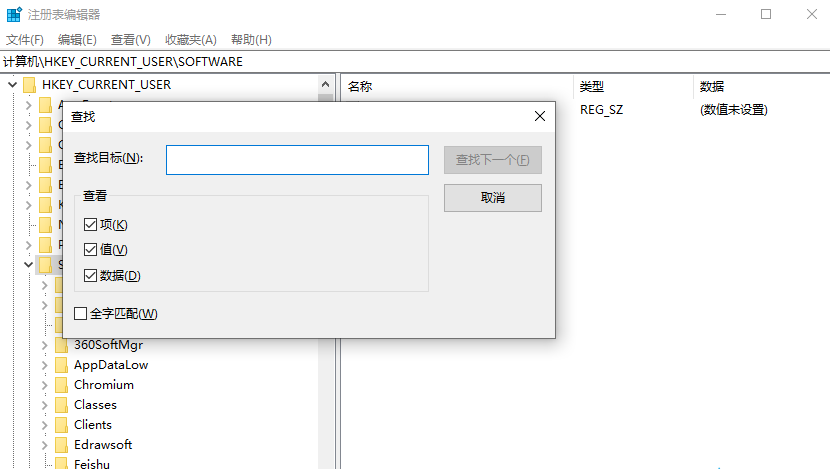830x469 pixels.
Task: Click the Edrawsoft folder icon
Action: [61, 445]
